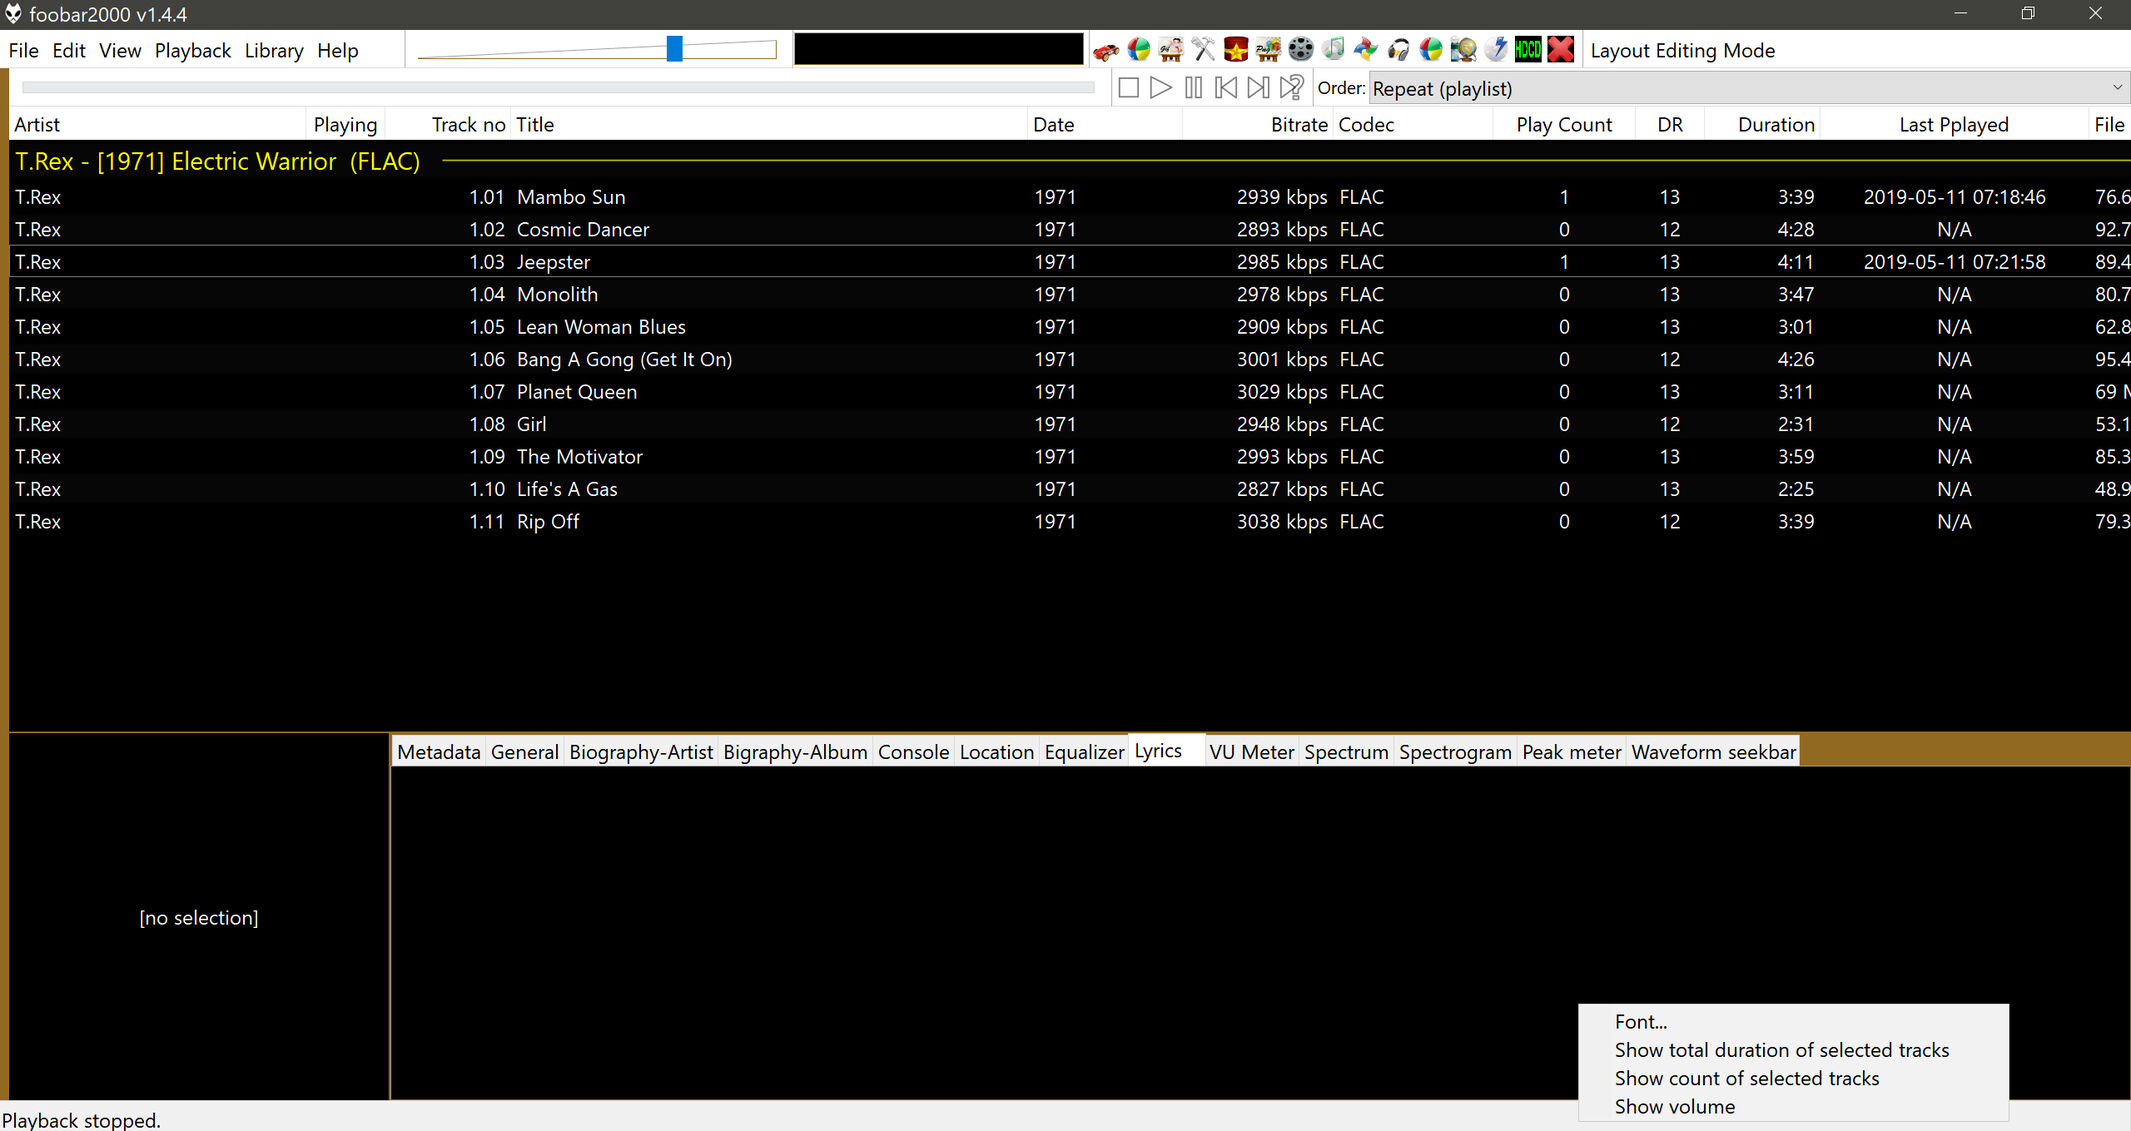The image size is (2131, 1131).
Task: Open the Order playback dropdown
Action: coord(1749,88)
